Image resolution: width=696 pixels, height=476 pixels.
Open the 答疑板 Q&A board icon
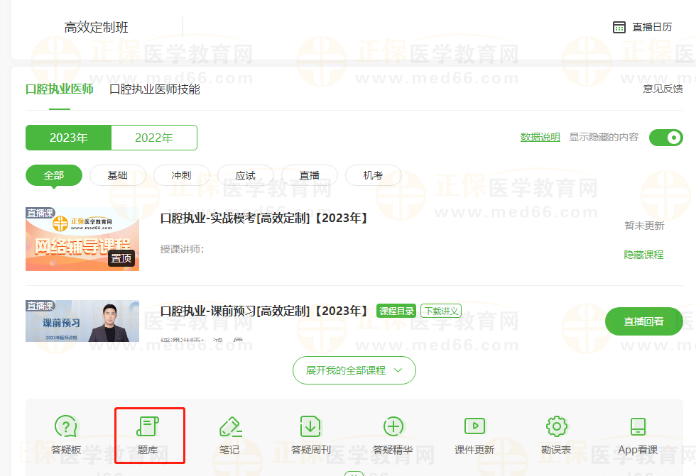pyautogui.click(x=66, y=428)
